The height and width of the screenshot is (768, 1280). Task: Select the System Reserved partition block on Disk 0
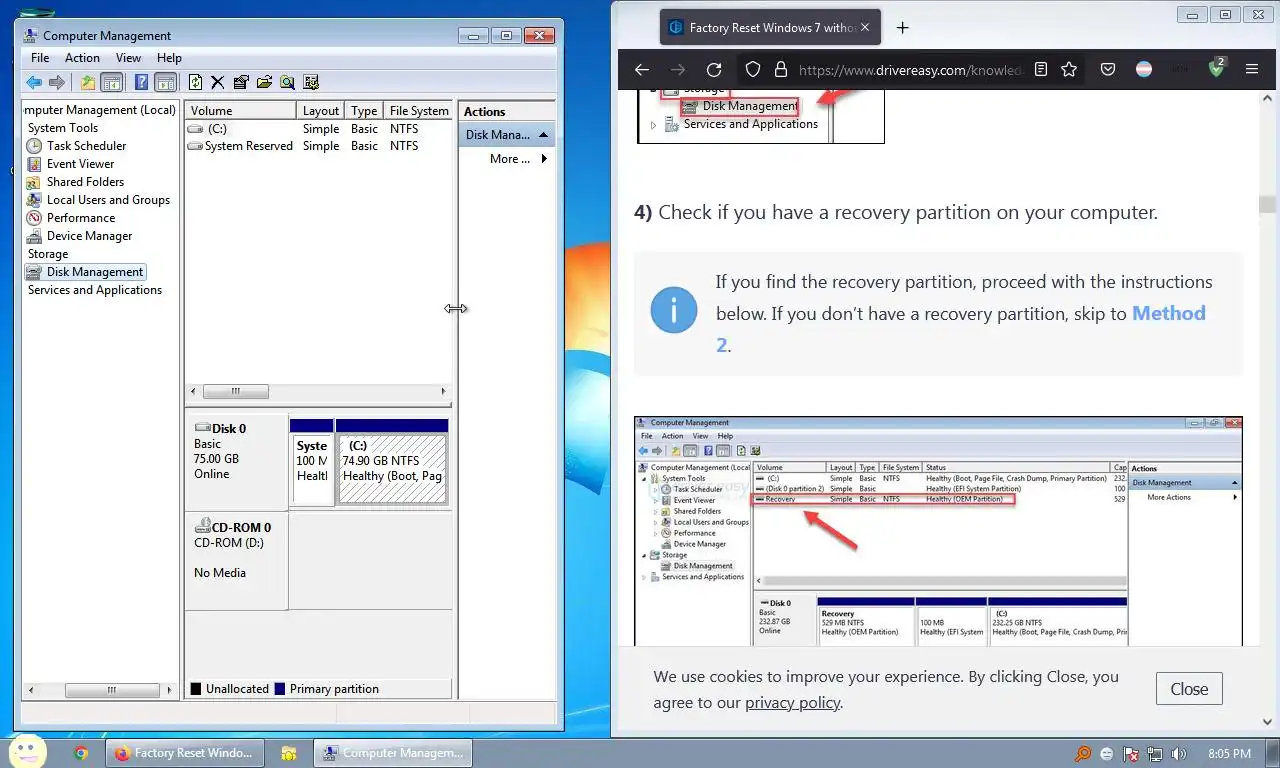[x=312, y=462]
